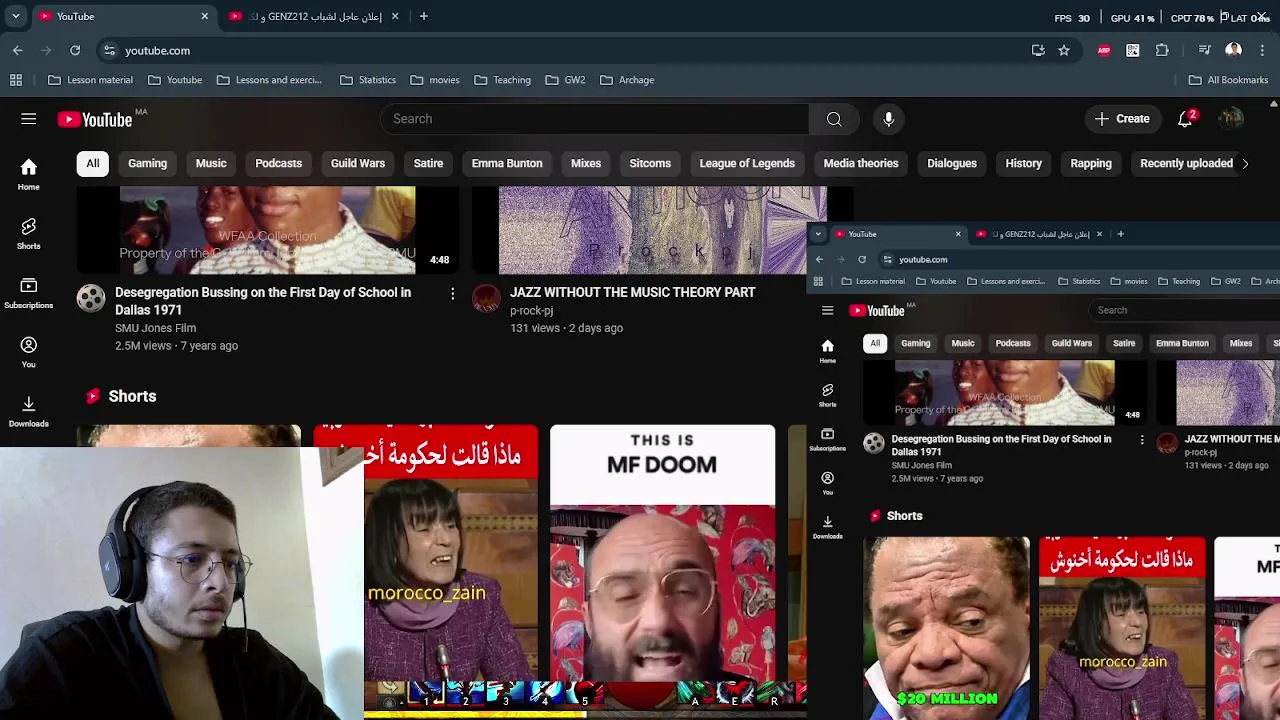This screenshot has width=1280, height=720.
Task: Open the account avatar menu in main window
Action: 1231,119
